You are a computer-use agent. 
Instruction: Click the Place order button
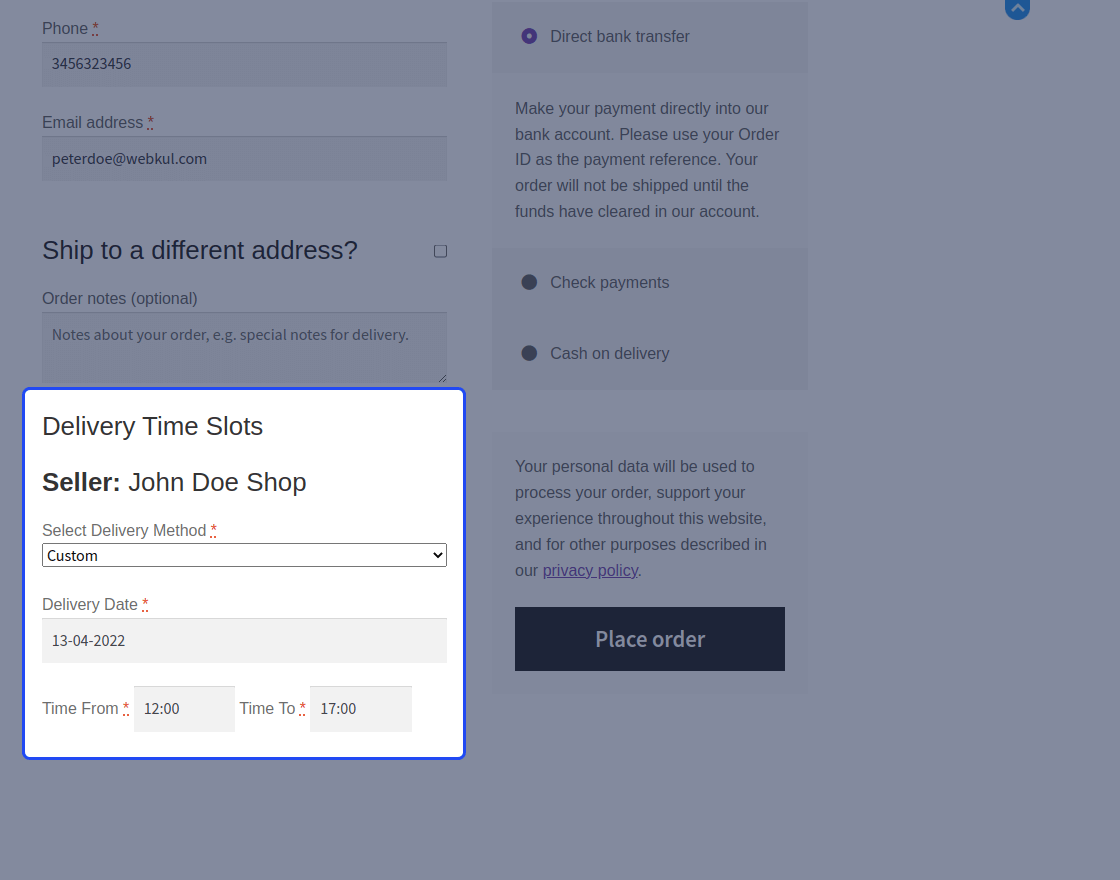[650, 639]
